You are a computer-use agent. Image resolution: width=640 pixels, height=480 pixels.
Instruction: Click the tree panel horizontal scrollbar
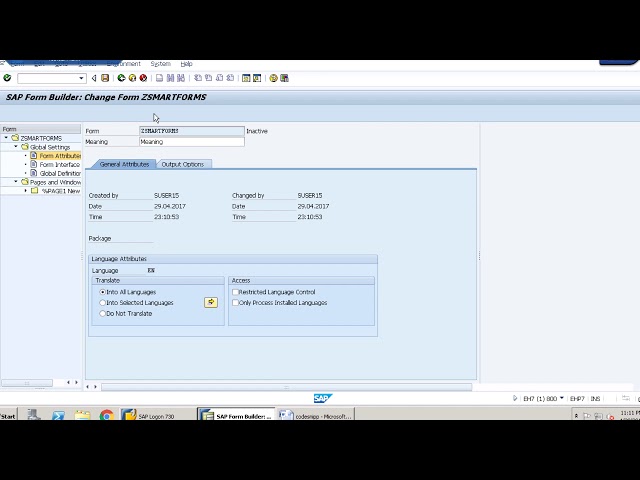tap(27, 383)
